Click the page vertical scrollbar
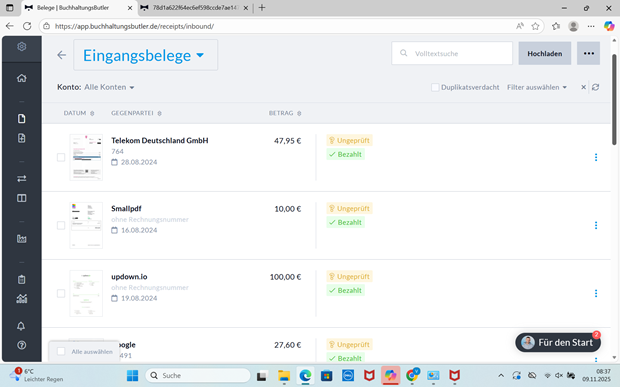This screenshot has width=620, height=387. tap(614, 100)
